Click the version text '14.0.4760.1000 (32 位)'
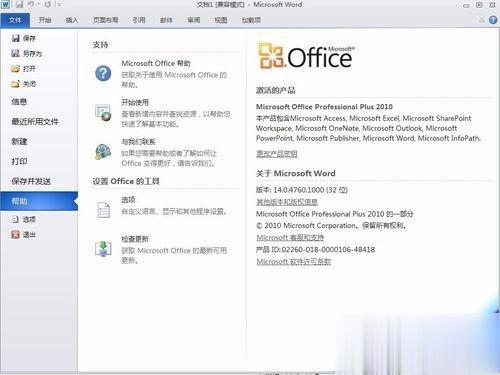 (310, 190)
